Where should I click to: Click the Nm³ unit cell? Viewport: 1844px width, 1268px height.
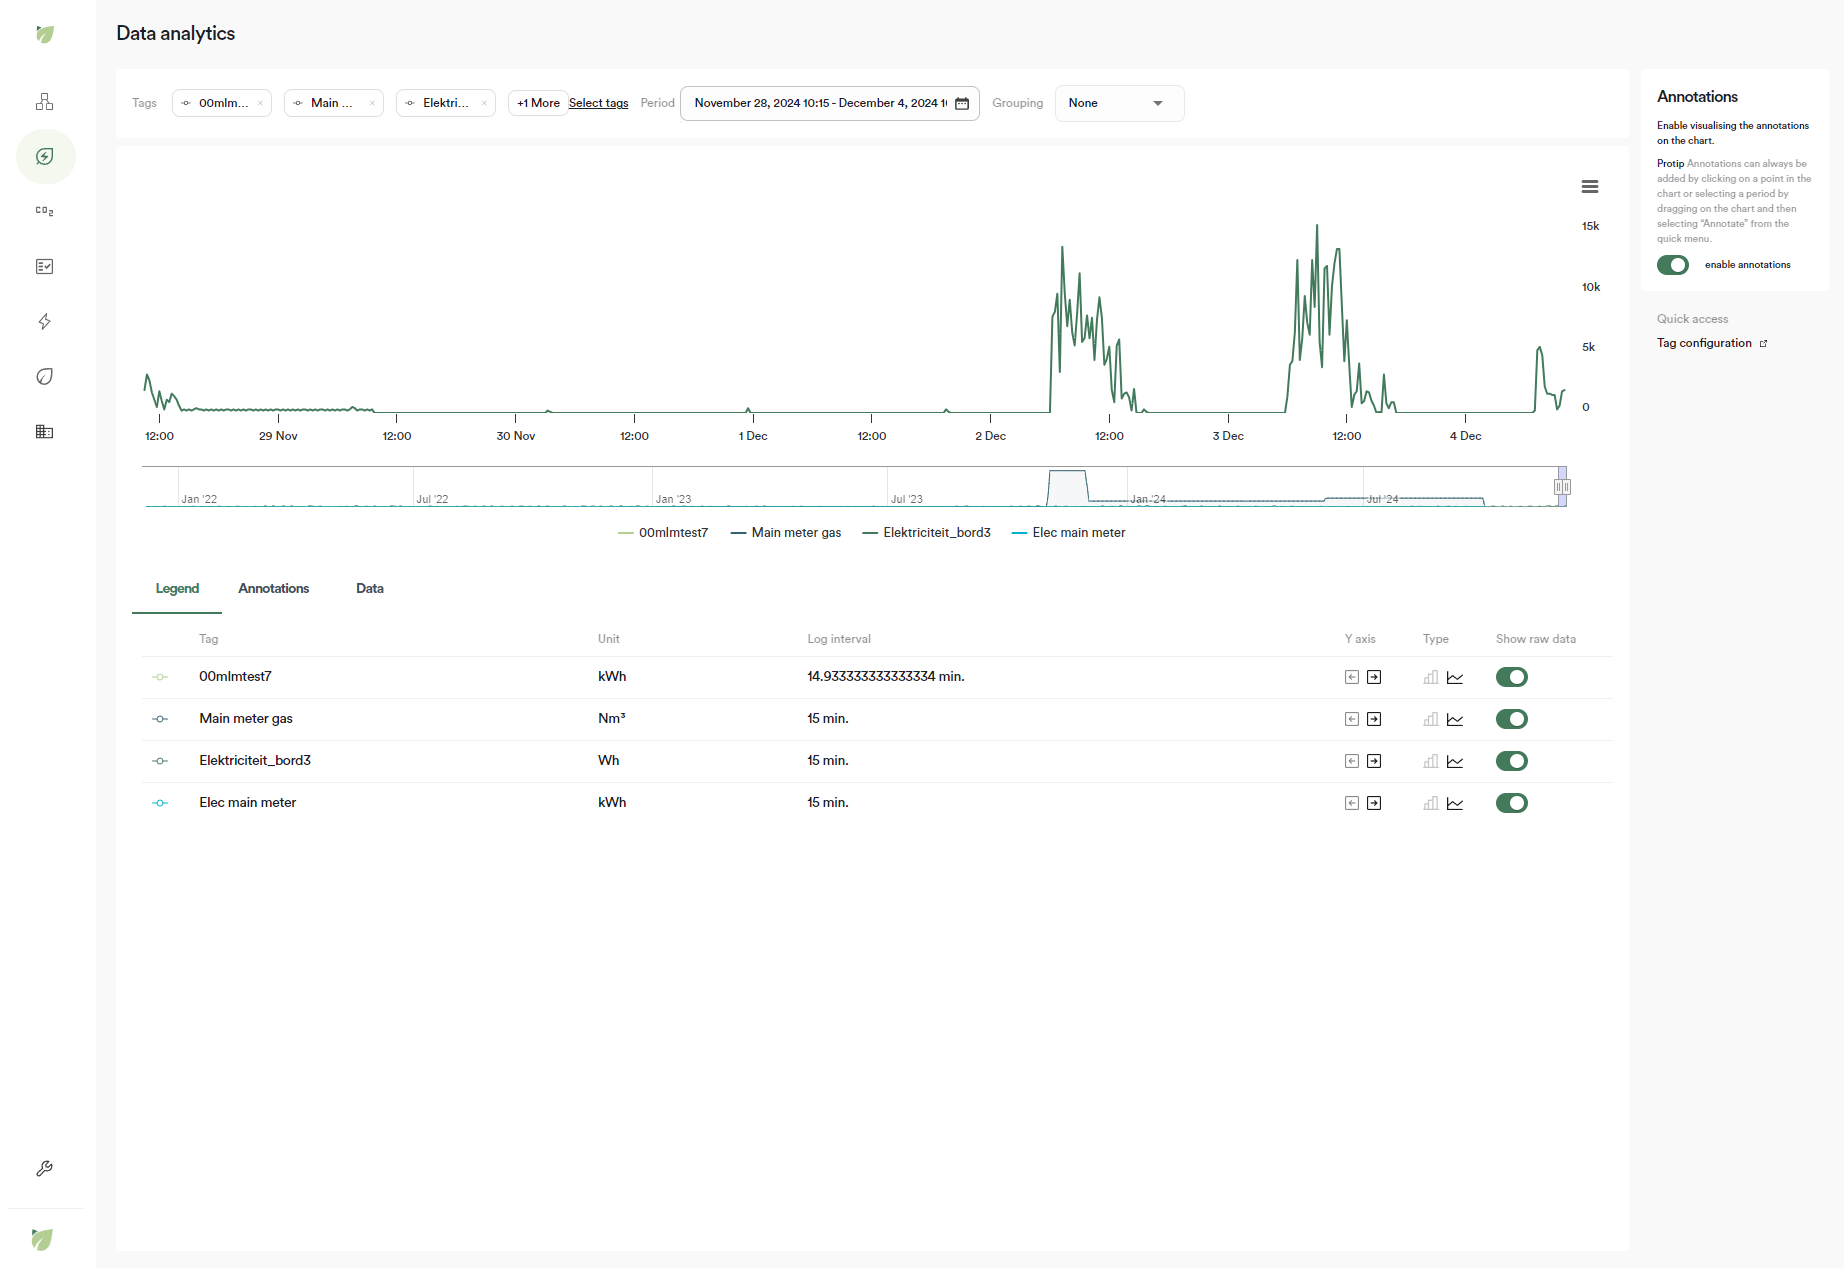pos(612,719)
